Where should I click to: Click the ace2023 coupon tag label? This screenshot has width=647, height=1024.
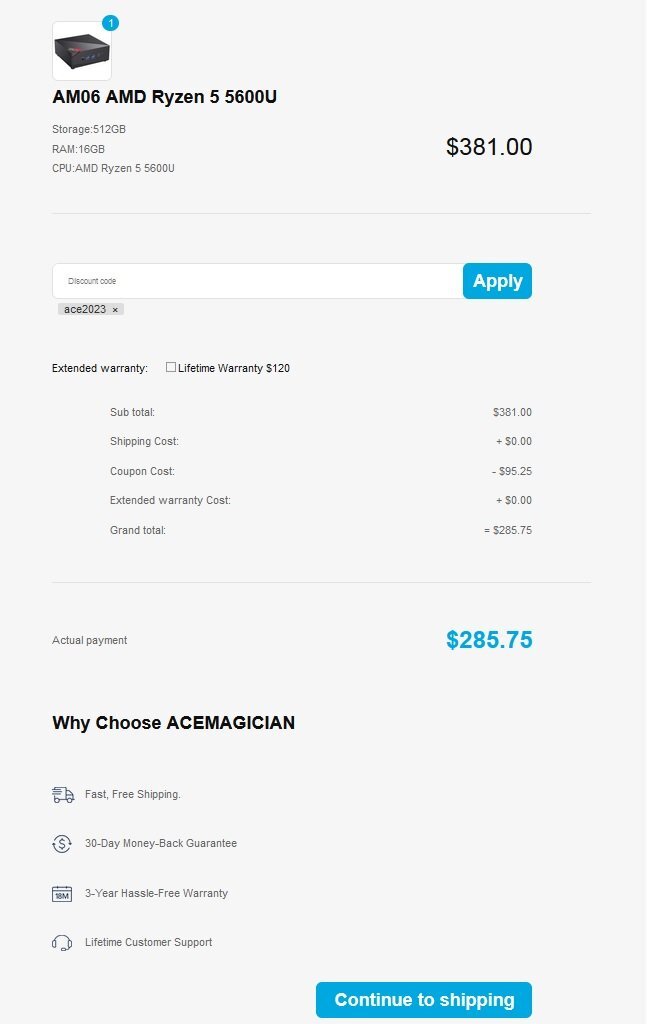(x=85, y=310)
